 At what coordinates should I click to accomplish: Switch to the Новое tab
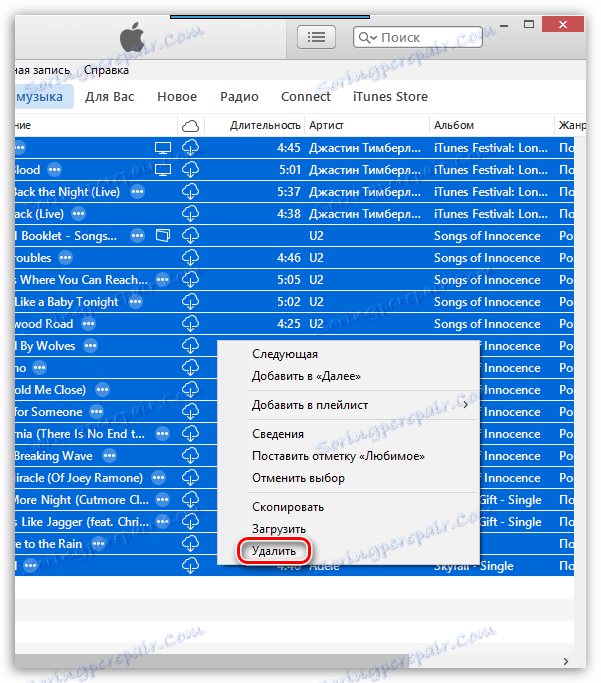[x=177, y=97]
